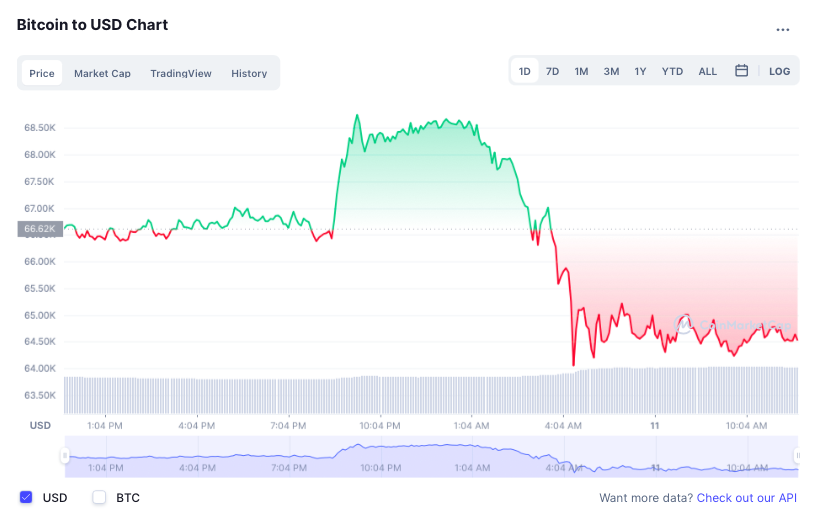Select the Price tab
The height and width of the screenshot is (528, 821).
(42, 73)
